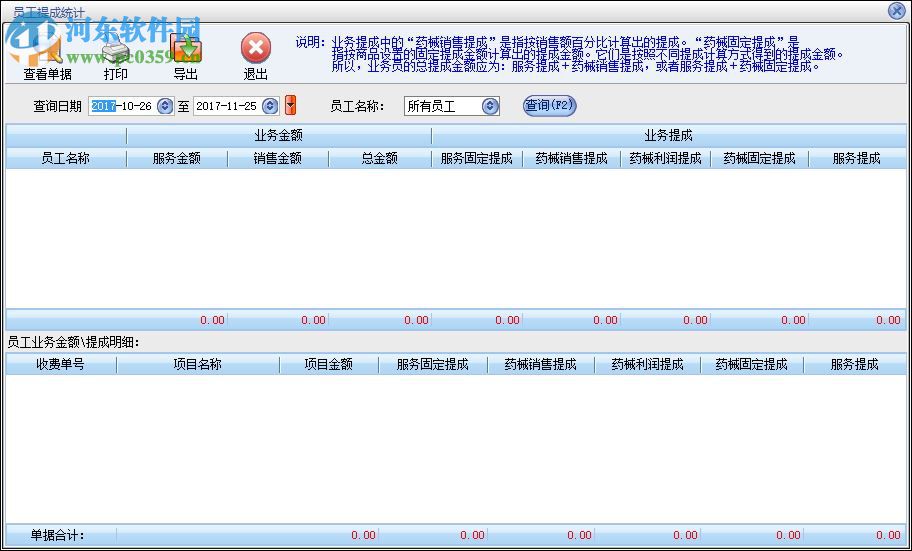Expand the 所有员工 employee dropdown
Viewport: 912px width, 551px height.
coord(490,106)
